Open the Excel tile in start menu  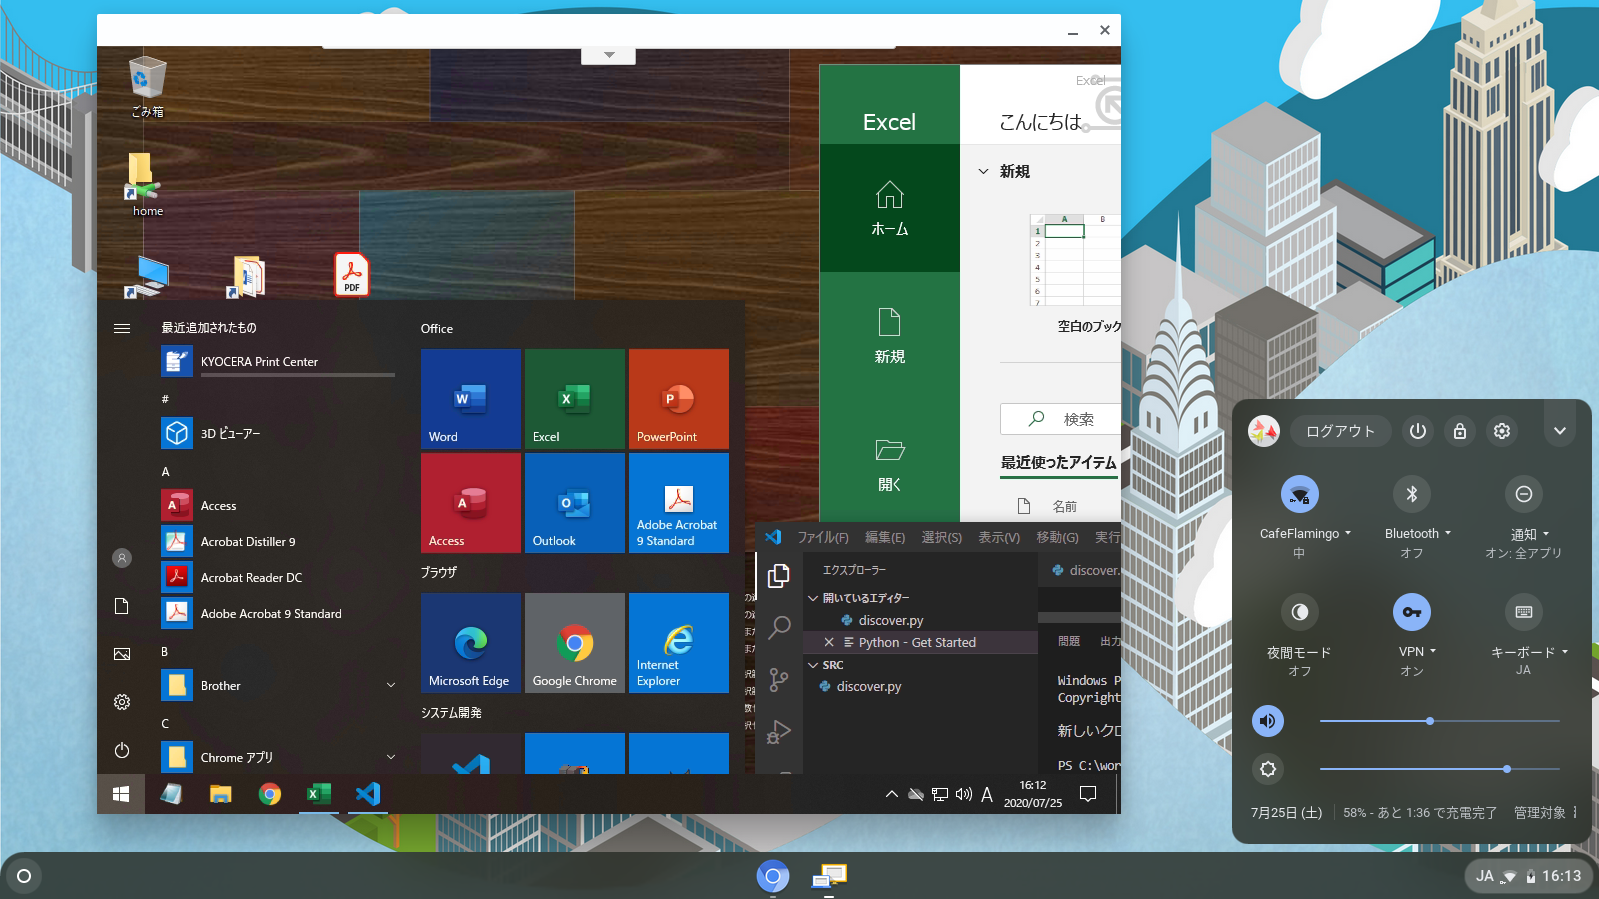pyautogui.click(x=575, y=398)
